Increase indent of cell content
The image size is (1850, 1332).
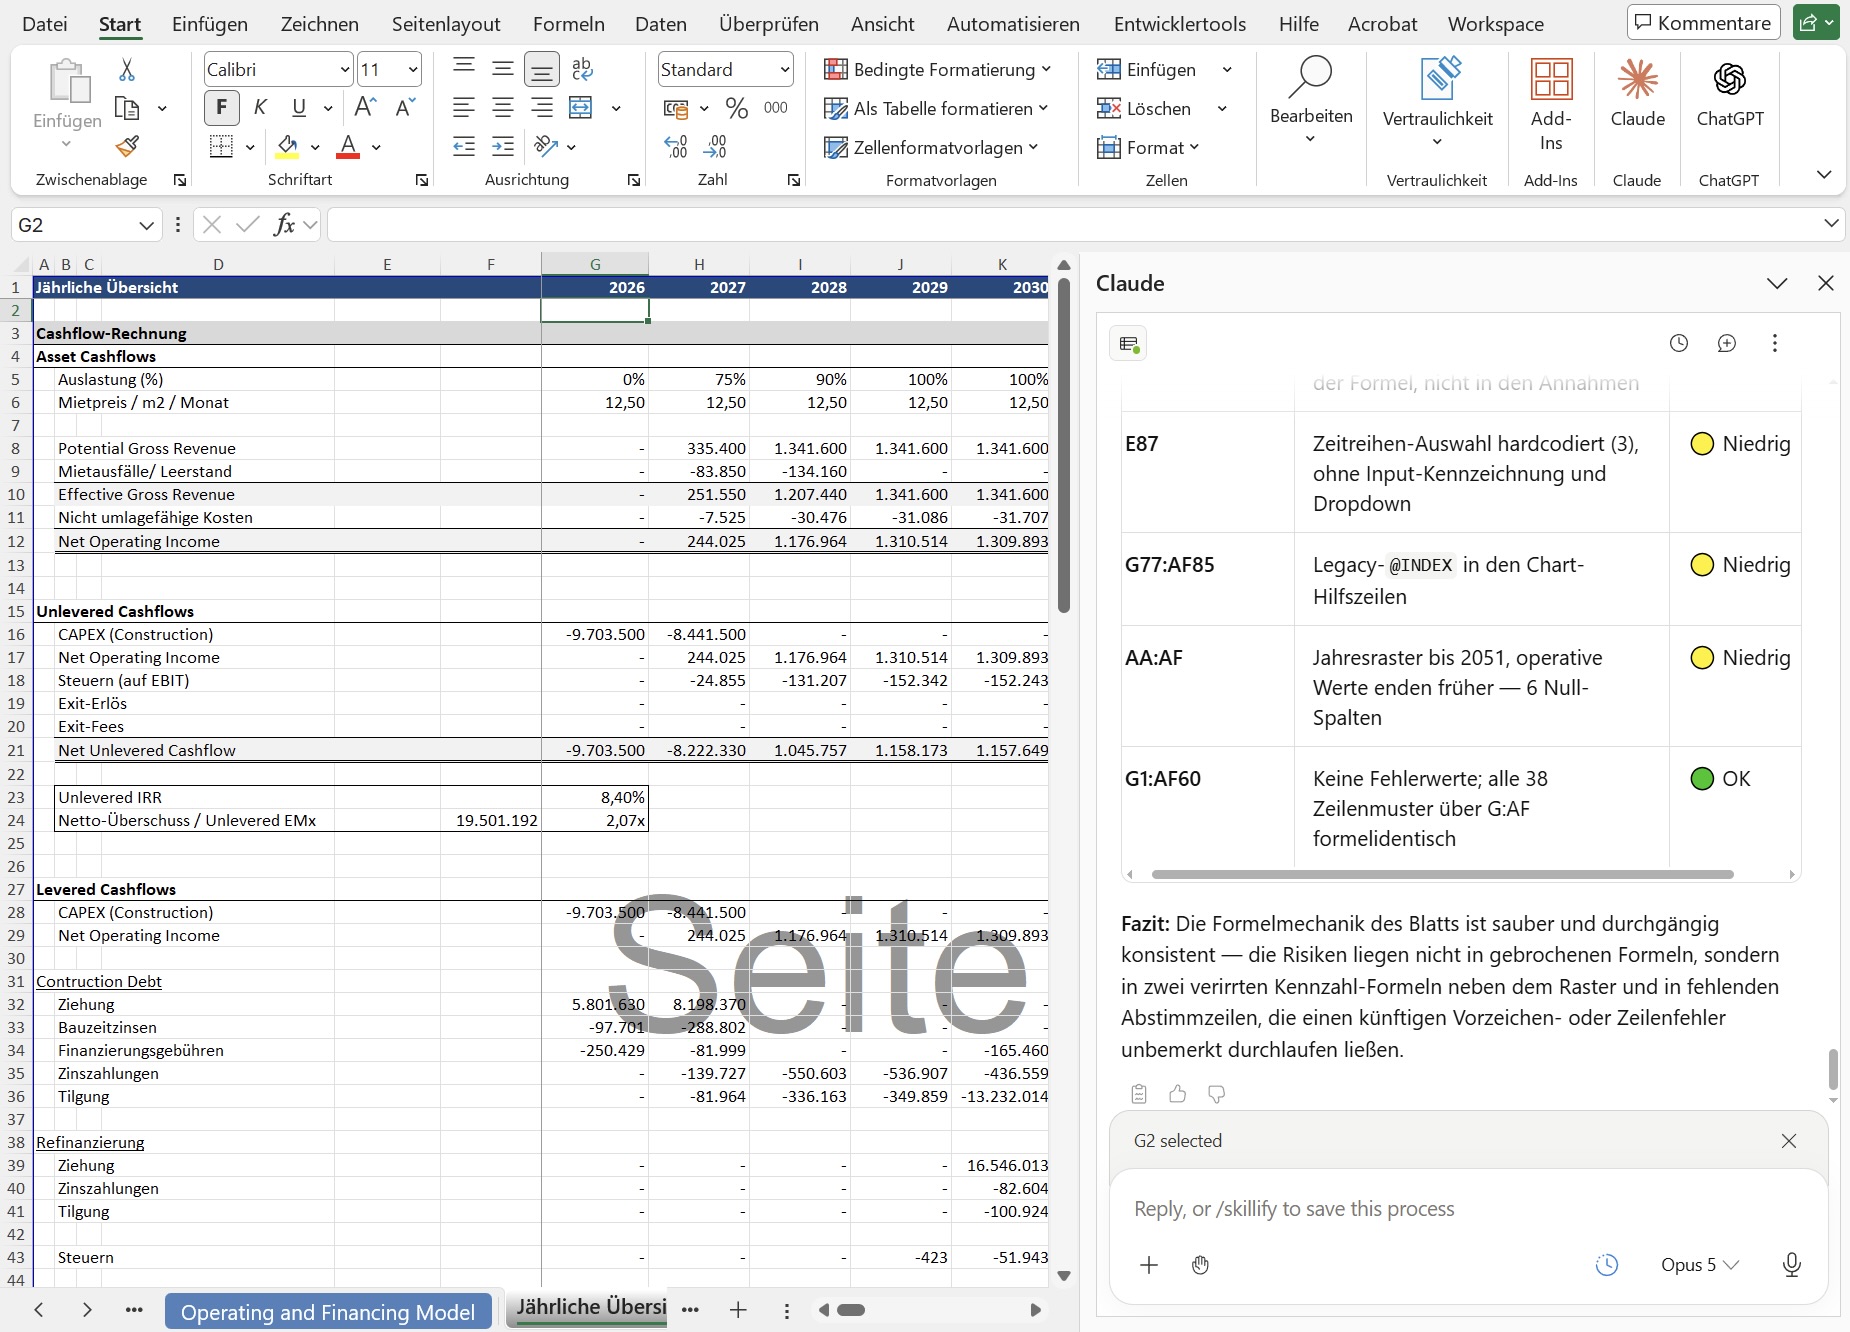coord(502,146)
